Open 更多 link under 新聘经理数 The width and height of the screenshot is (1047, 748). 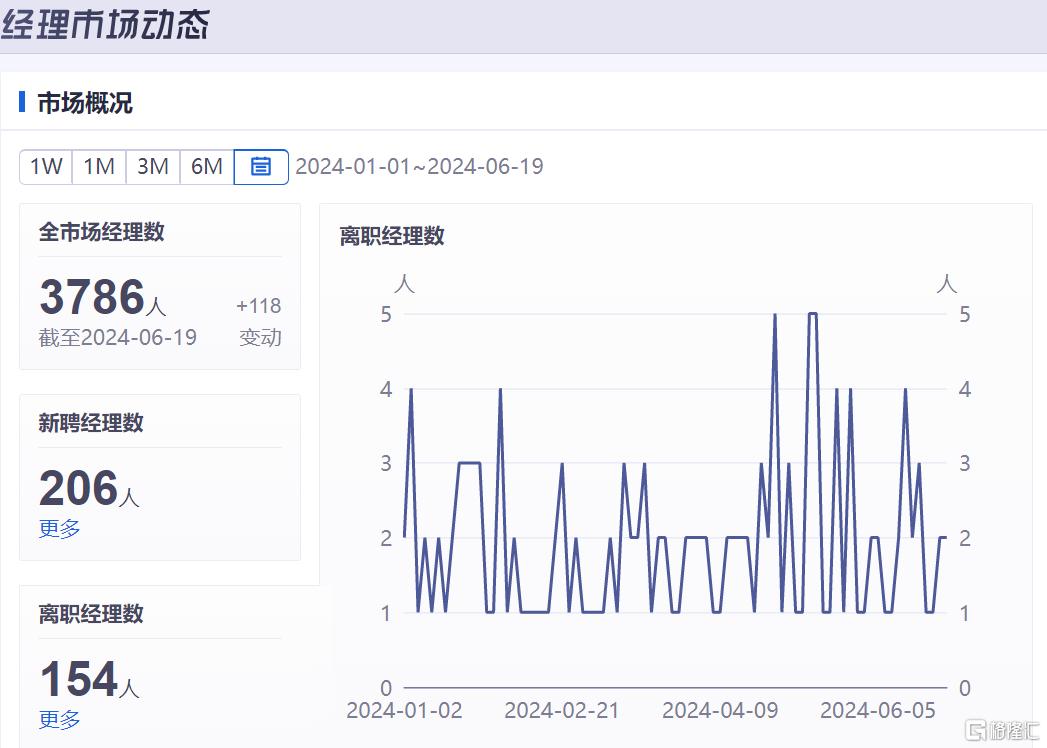(x=59, y=528)
